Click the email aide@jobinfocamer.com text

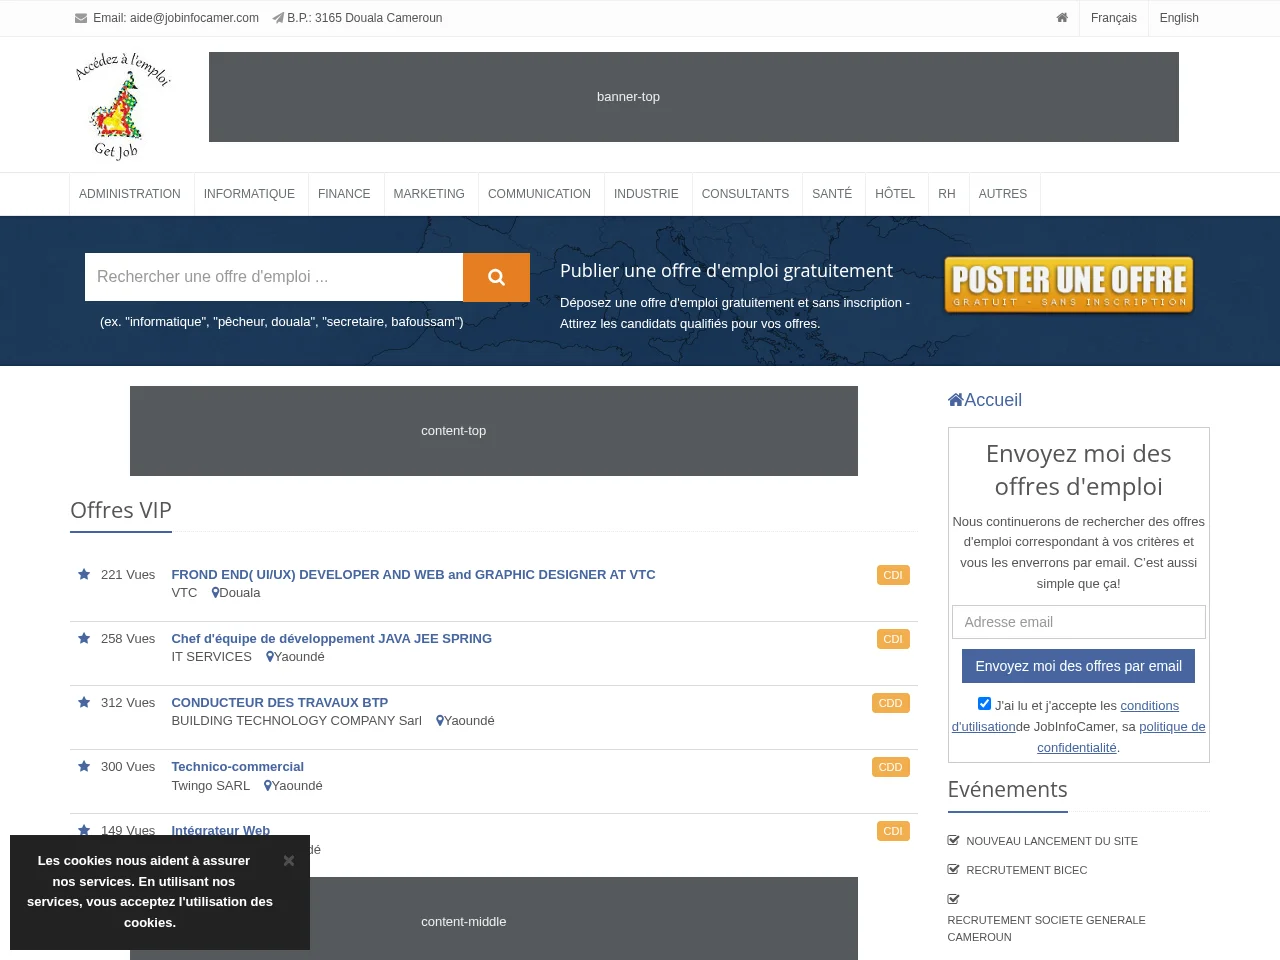pyautogui.click(x=194, y=18)
